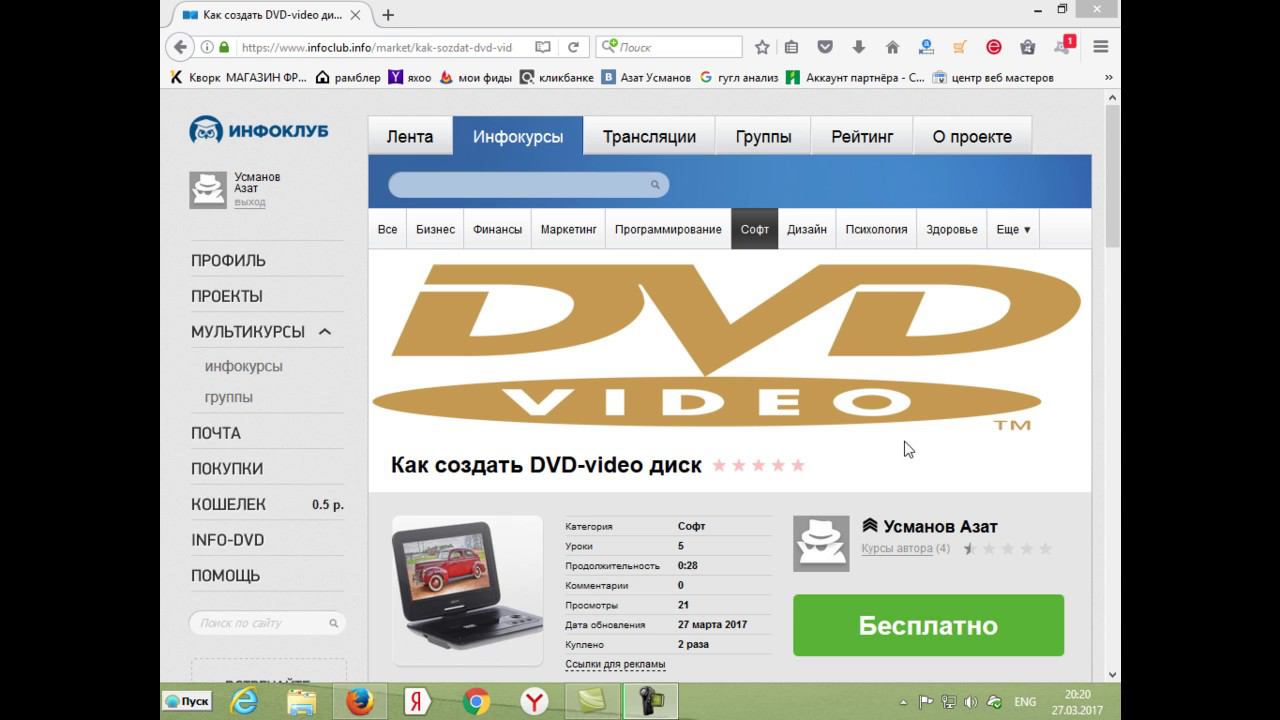Go to Firefox Home page icon
The image size is (1280, 720).
click(893, 47)
